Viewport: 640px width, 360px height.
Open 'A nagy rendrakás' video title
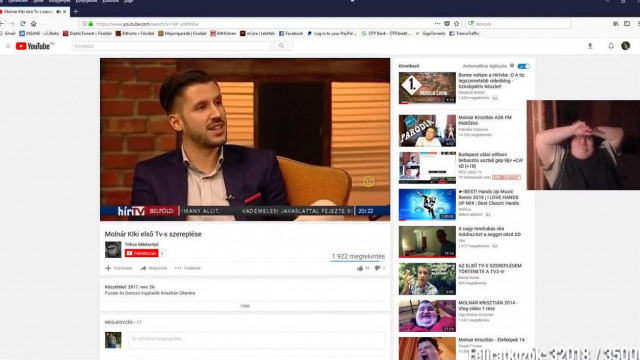click(x=489, y=231)
